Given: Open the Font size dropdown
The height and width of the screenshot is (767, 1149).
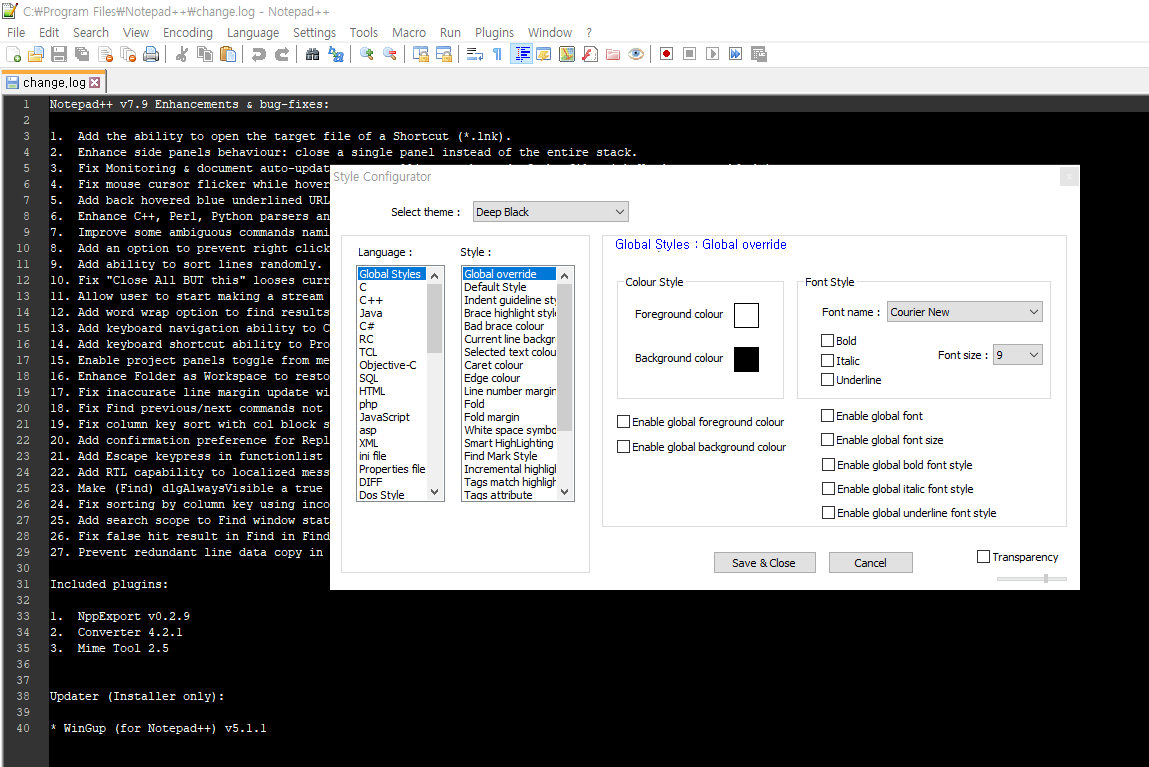Looking at the screenshot, I should [x=1018, y=355].
